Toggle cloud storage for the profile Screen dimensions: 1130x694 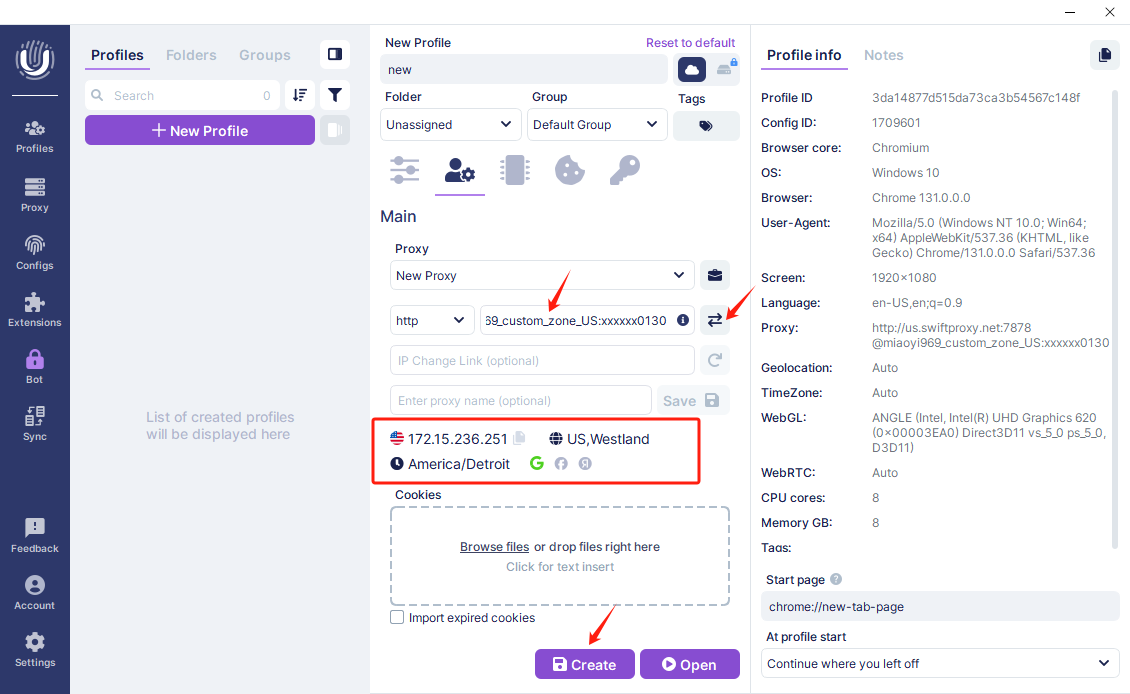pyautogui.click(x=692, y=69)
